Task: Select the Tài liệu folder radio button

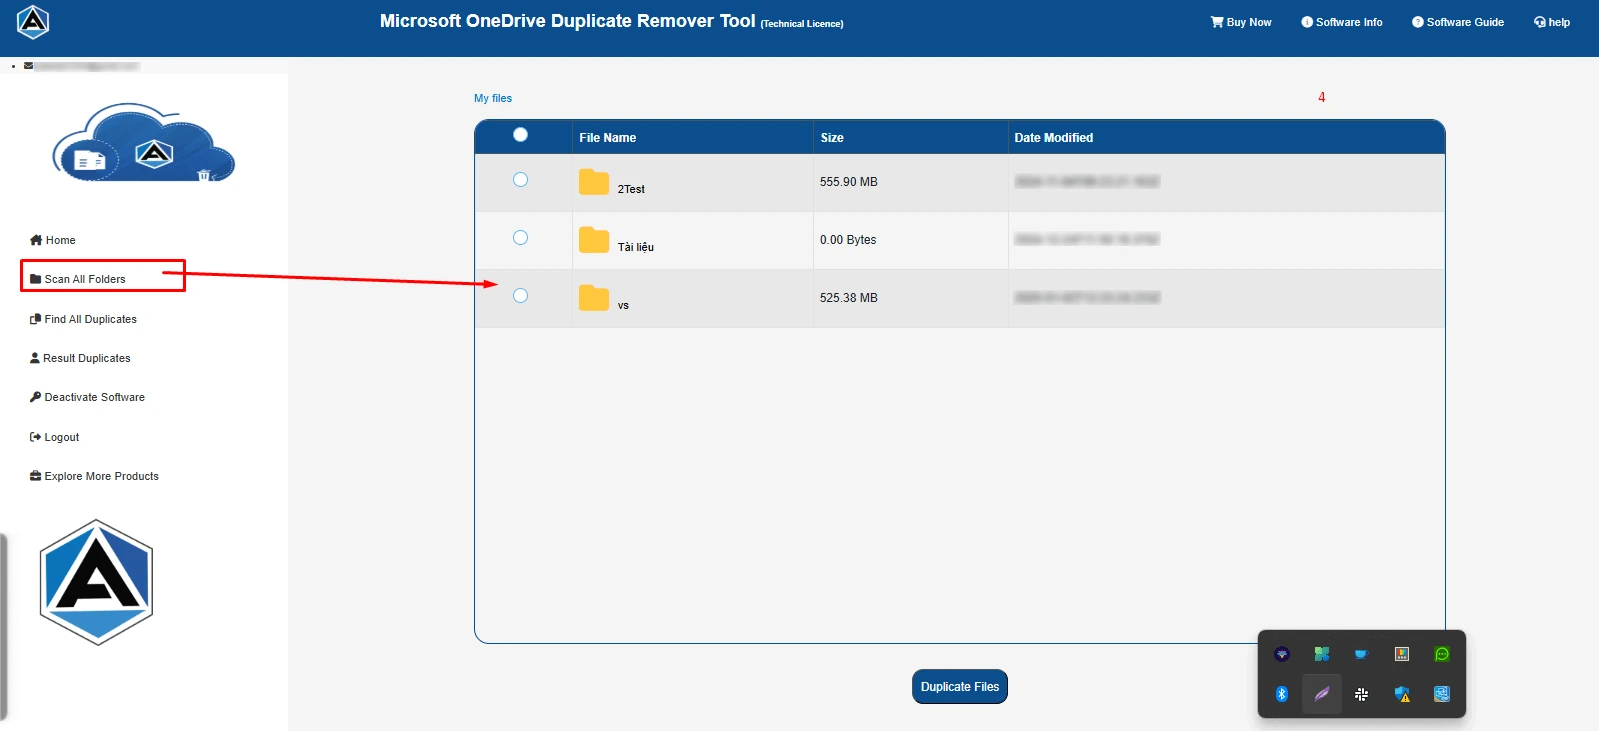Action: (520, 238)
